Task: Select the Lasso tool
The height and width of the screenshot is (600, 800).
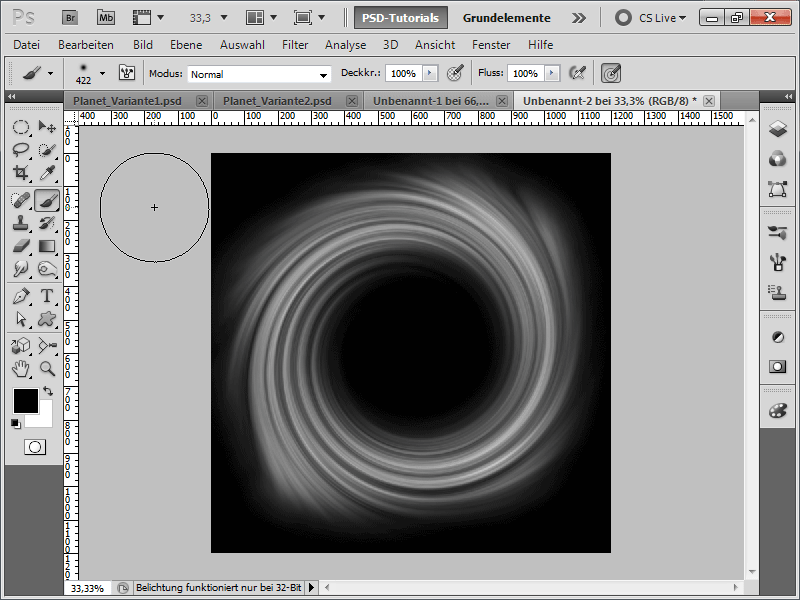Action: coord(20,150)
